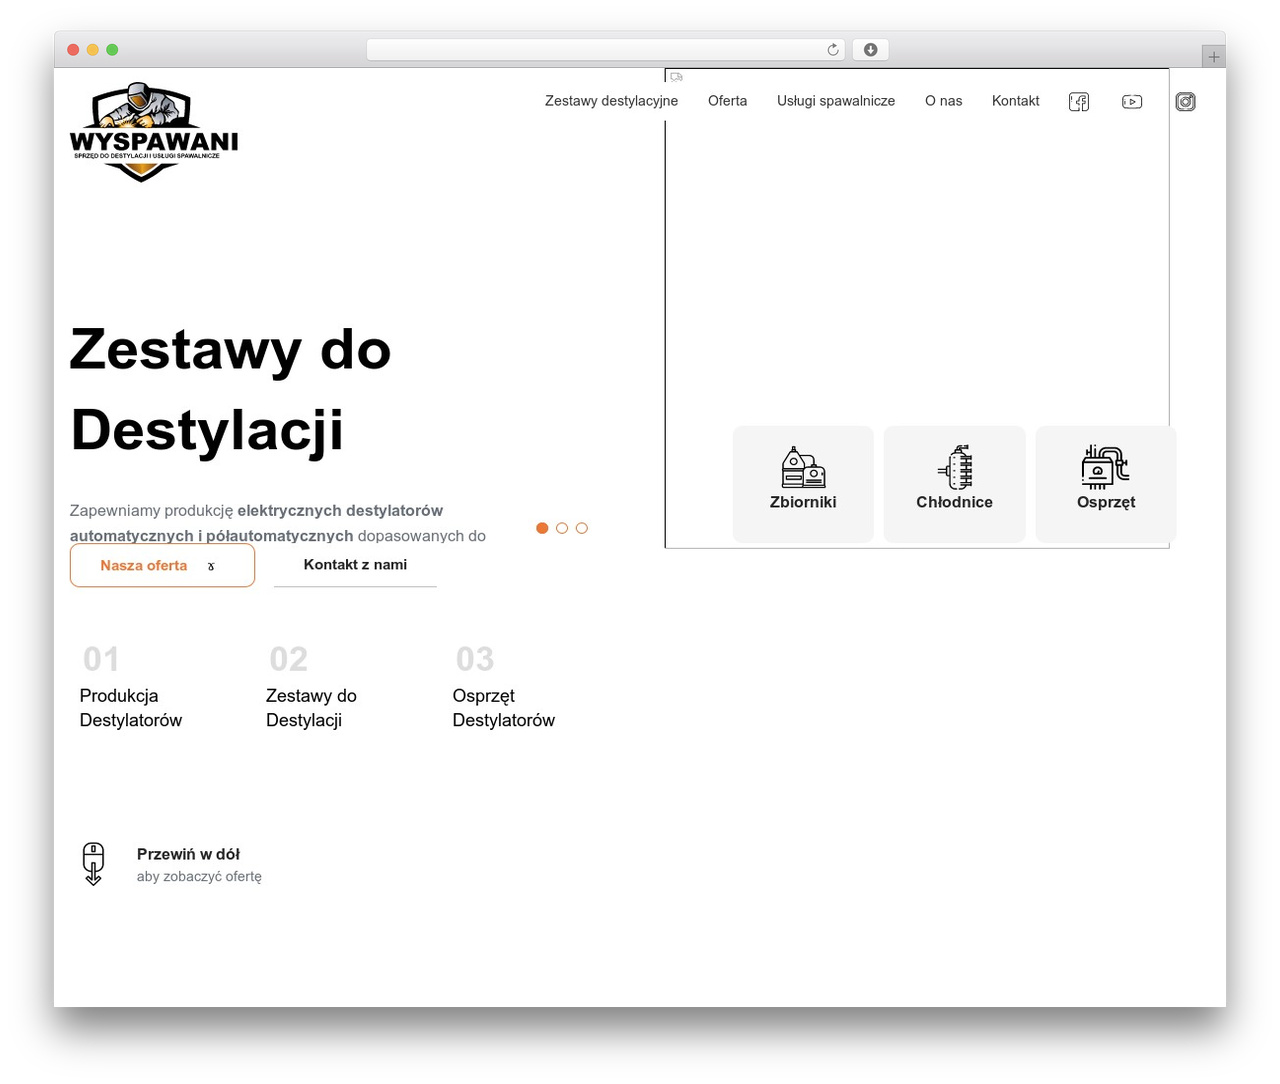Click the Kontakt z nami button

pyautogui.click(x=355, y=565)
